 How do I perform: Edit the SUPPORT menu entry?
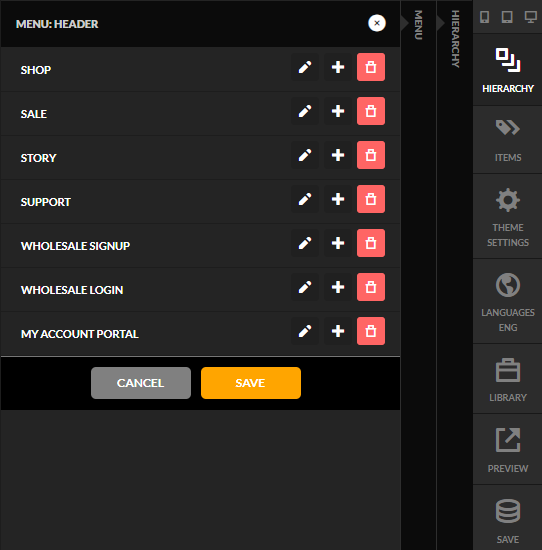click(x=305, y=199)
